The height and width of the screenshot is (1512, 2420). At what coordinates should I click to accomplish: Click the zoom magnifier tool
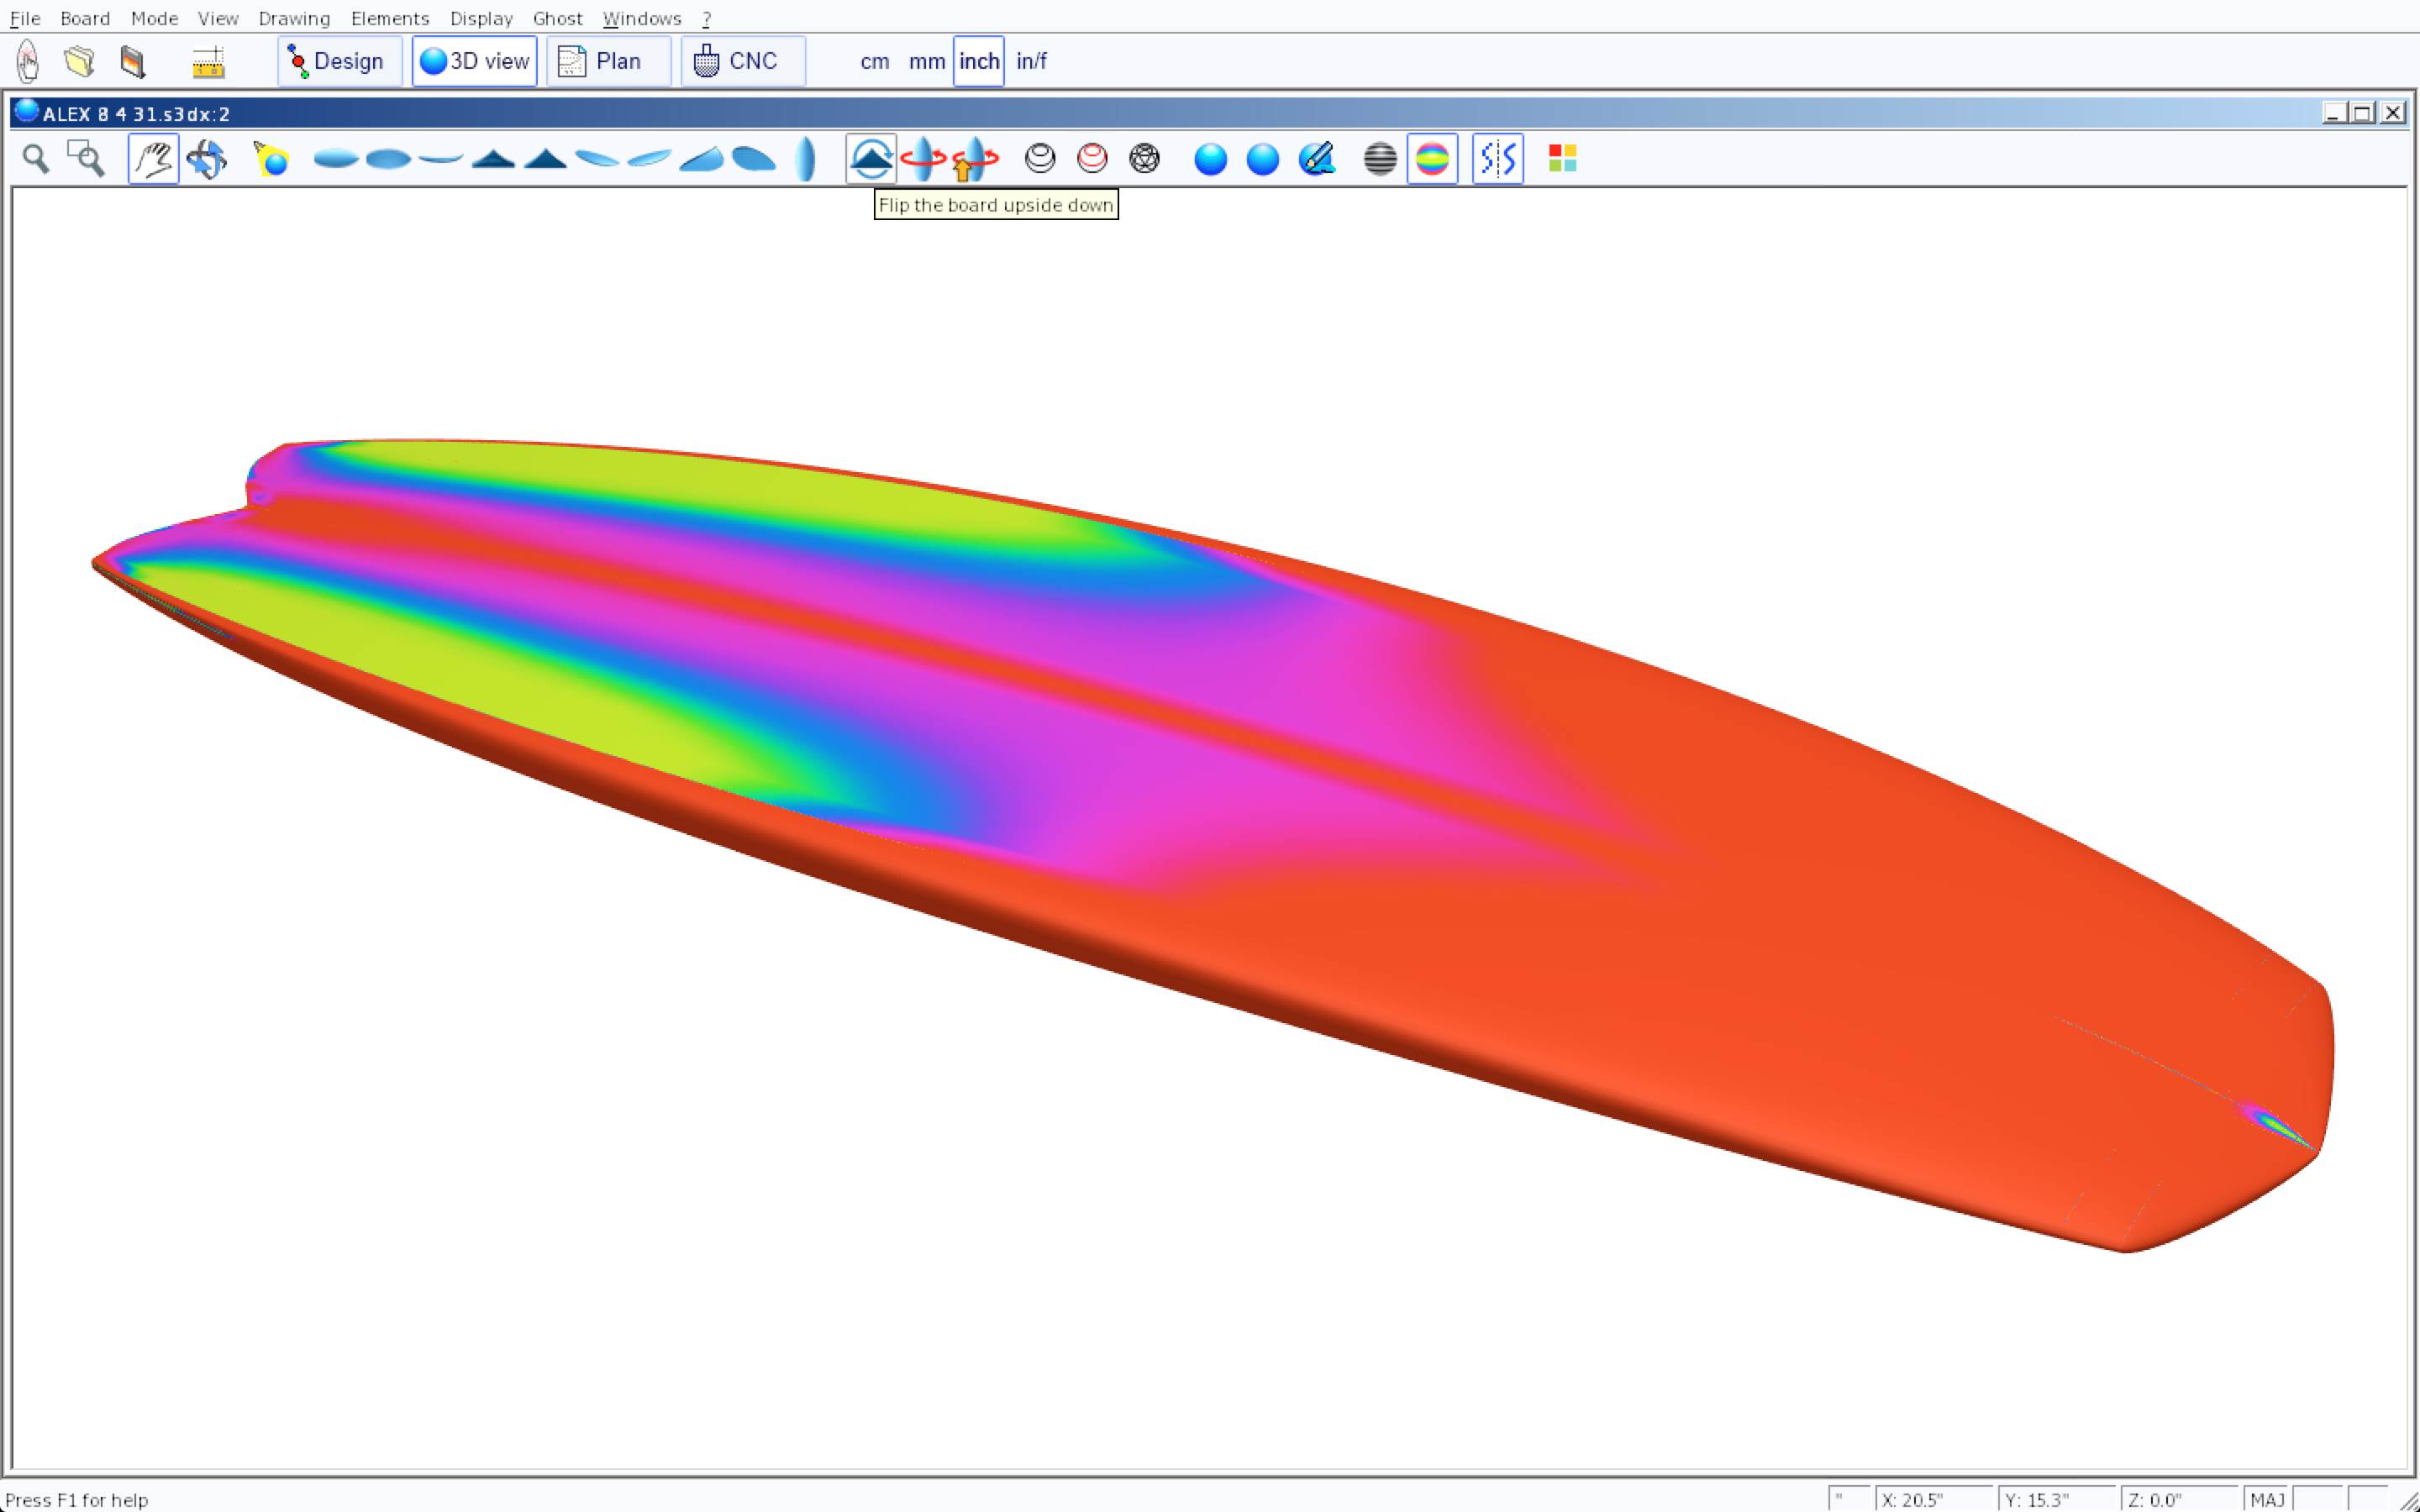pyautogui.click(x=36, y=159)
